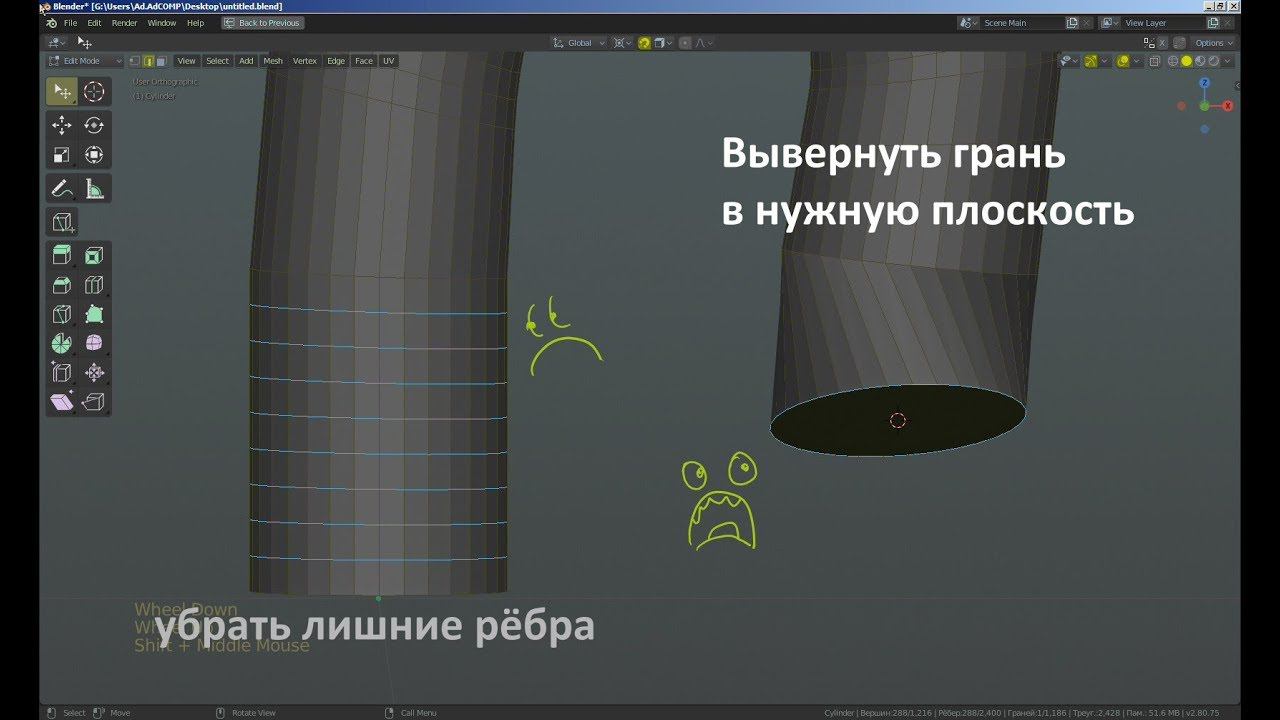This screenshot has width=1280, height=720.
Task: Open the Help menu
Action: (196, 23)
